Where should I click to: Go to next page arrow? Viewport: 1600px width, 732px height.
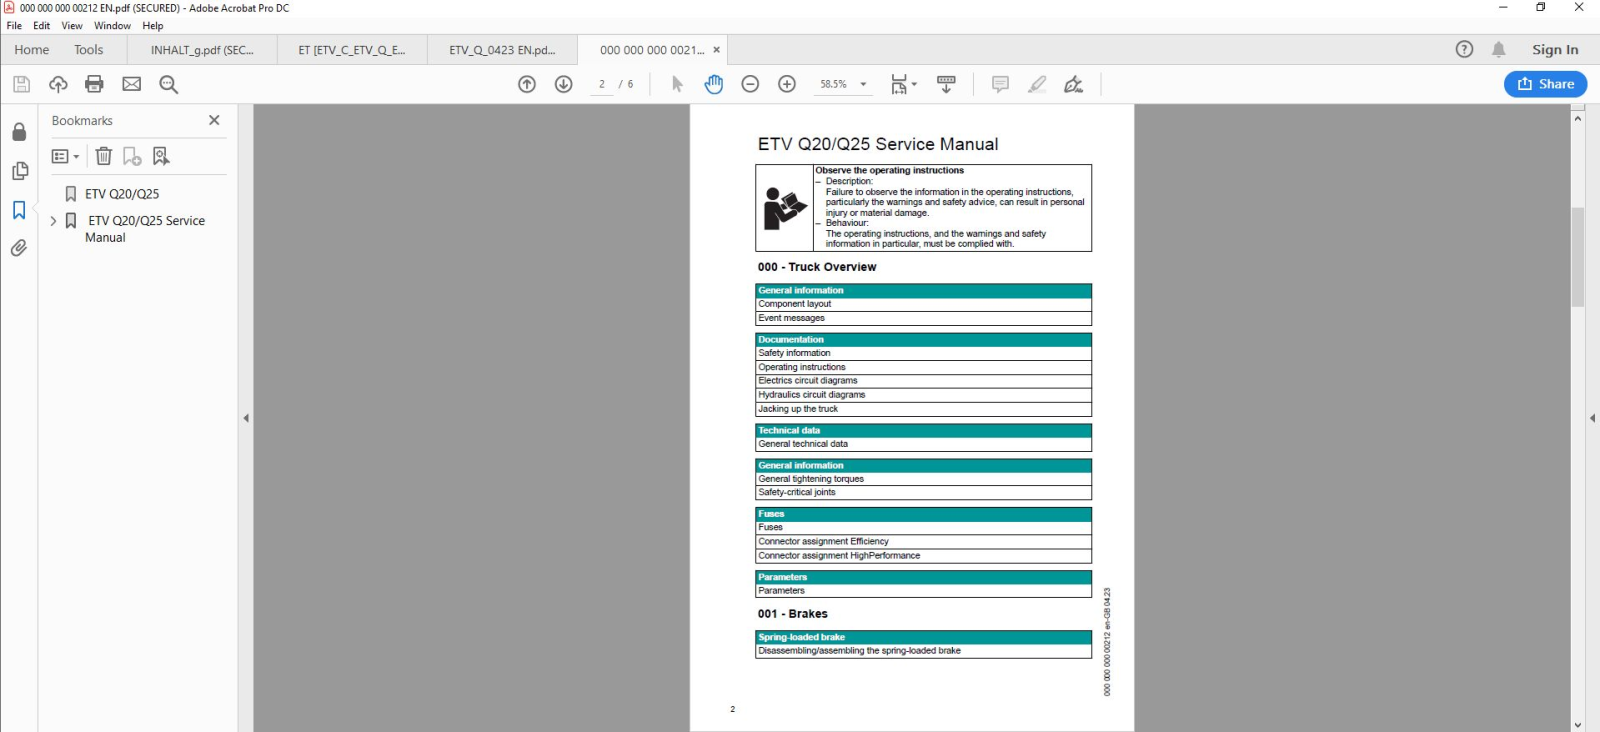(x=564, y=84)
